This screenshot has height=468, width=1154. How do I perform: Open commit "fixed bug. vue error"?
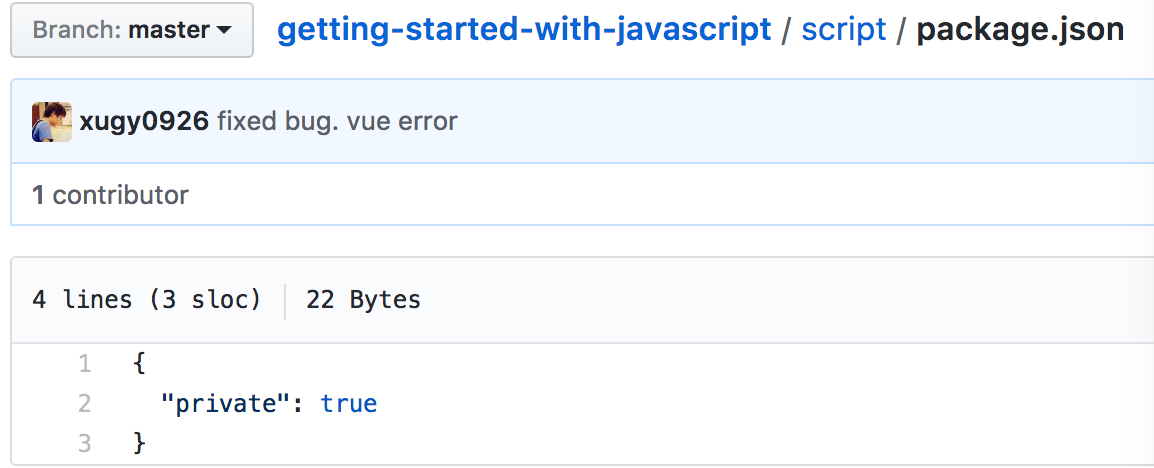337,122
